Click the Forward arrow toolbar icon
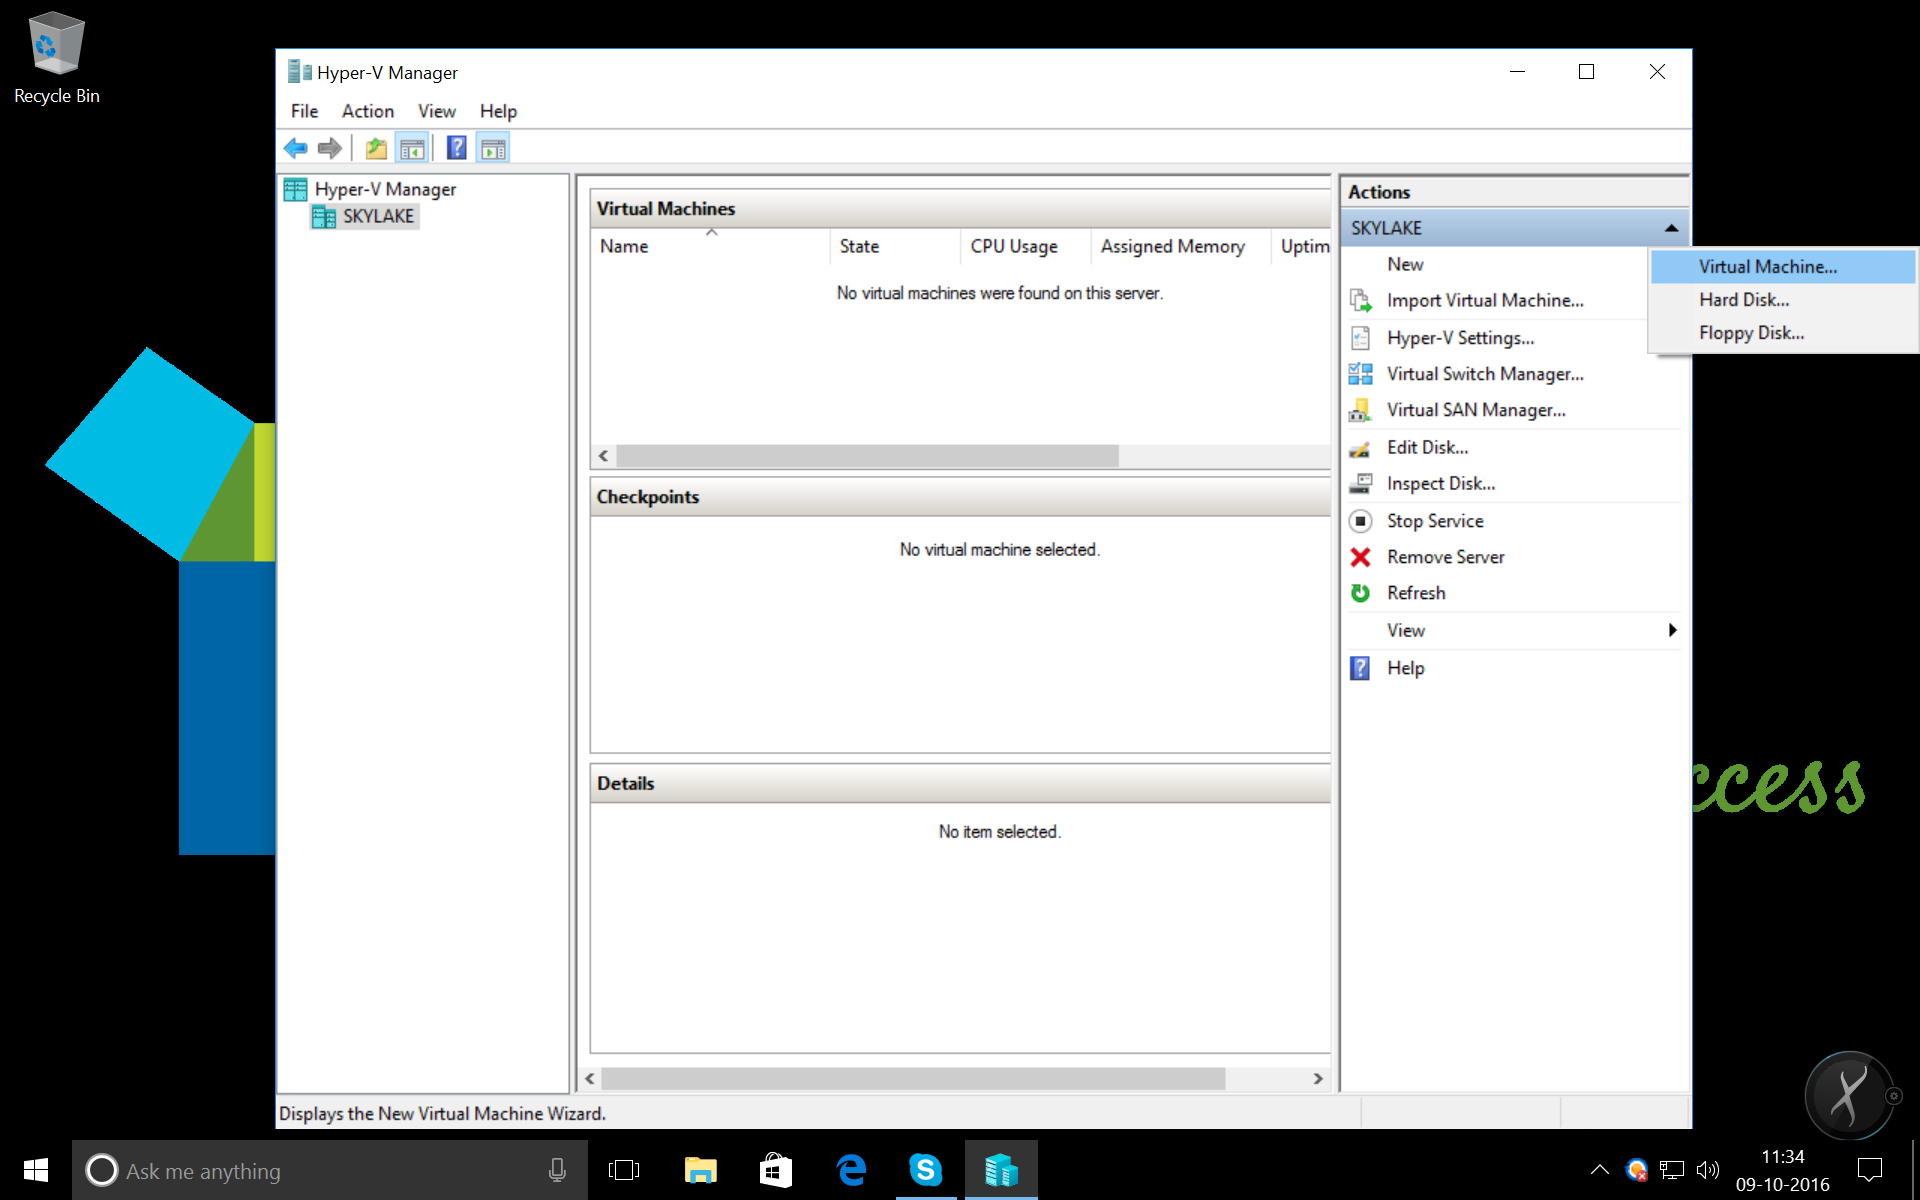This screenshot has width=1920, height=1200. 330,149
